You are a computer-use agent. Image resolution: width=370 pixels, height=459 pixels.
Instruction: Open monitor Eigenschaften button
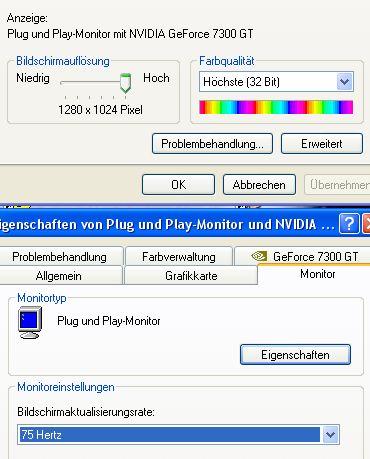click(x=295, y=354)
